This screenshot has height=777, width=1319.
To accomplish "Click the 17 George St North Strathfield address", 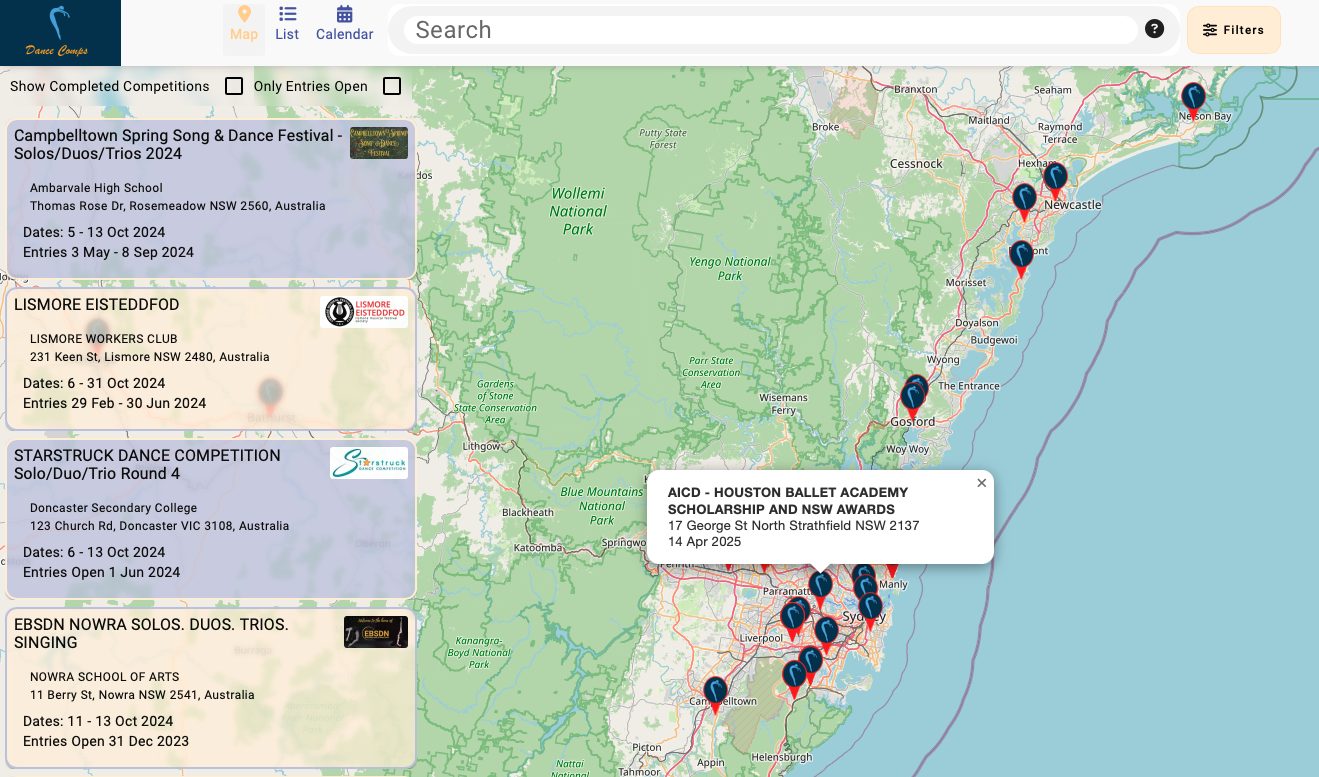I will (x=793, y=525).
